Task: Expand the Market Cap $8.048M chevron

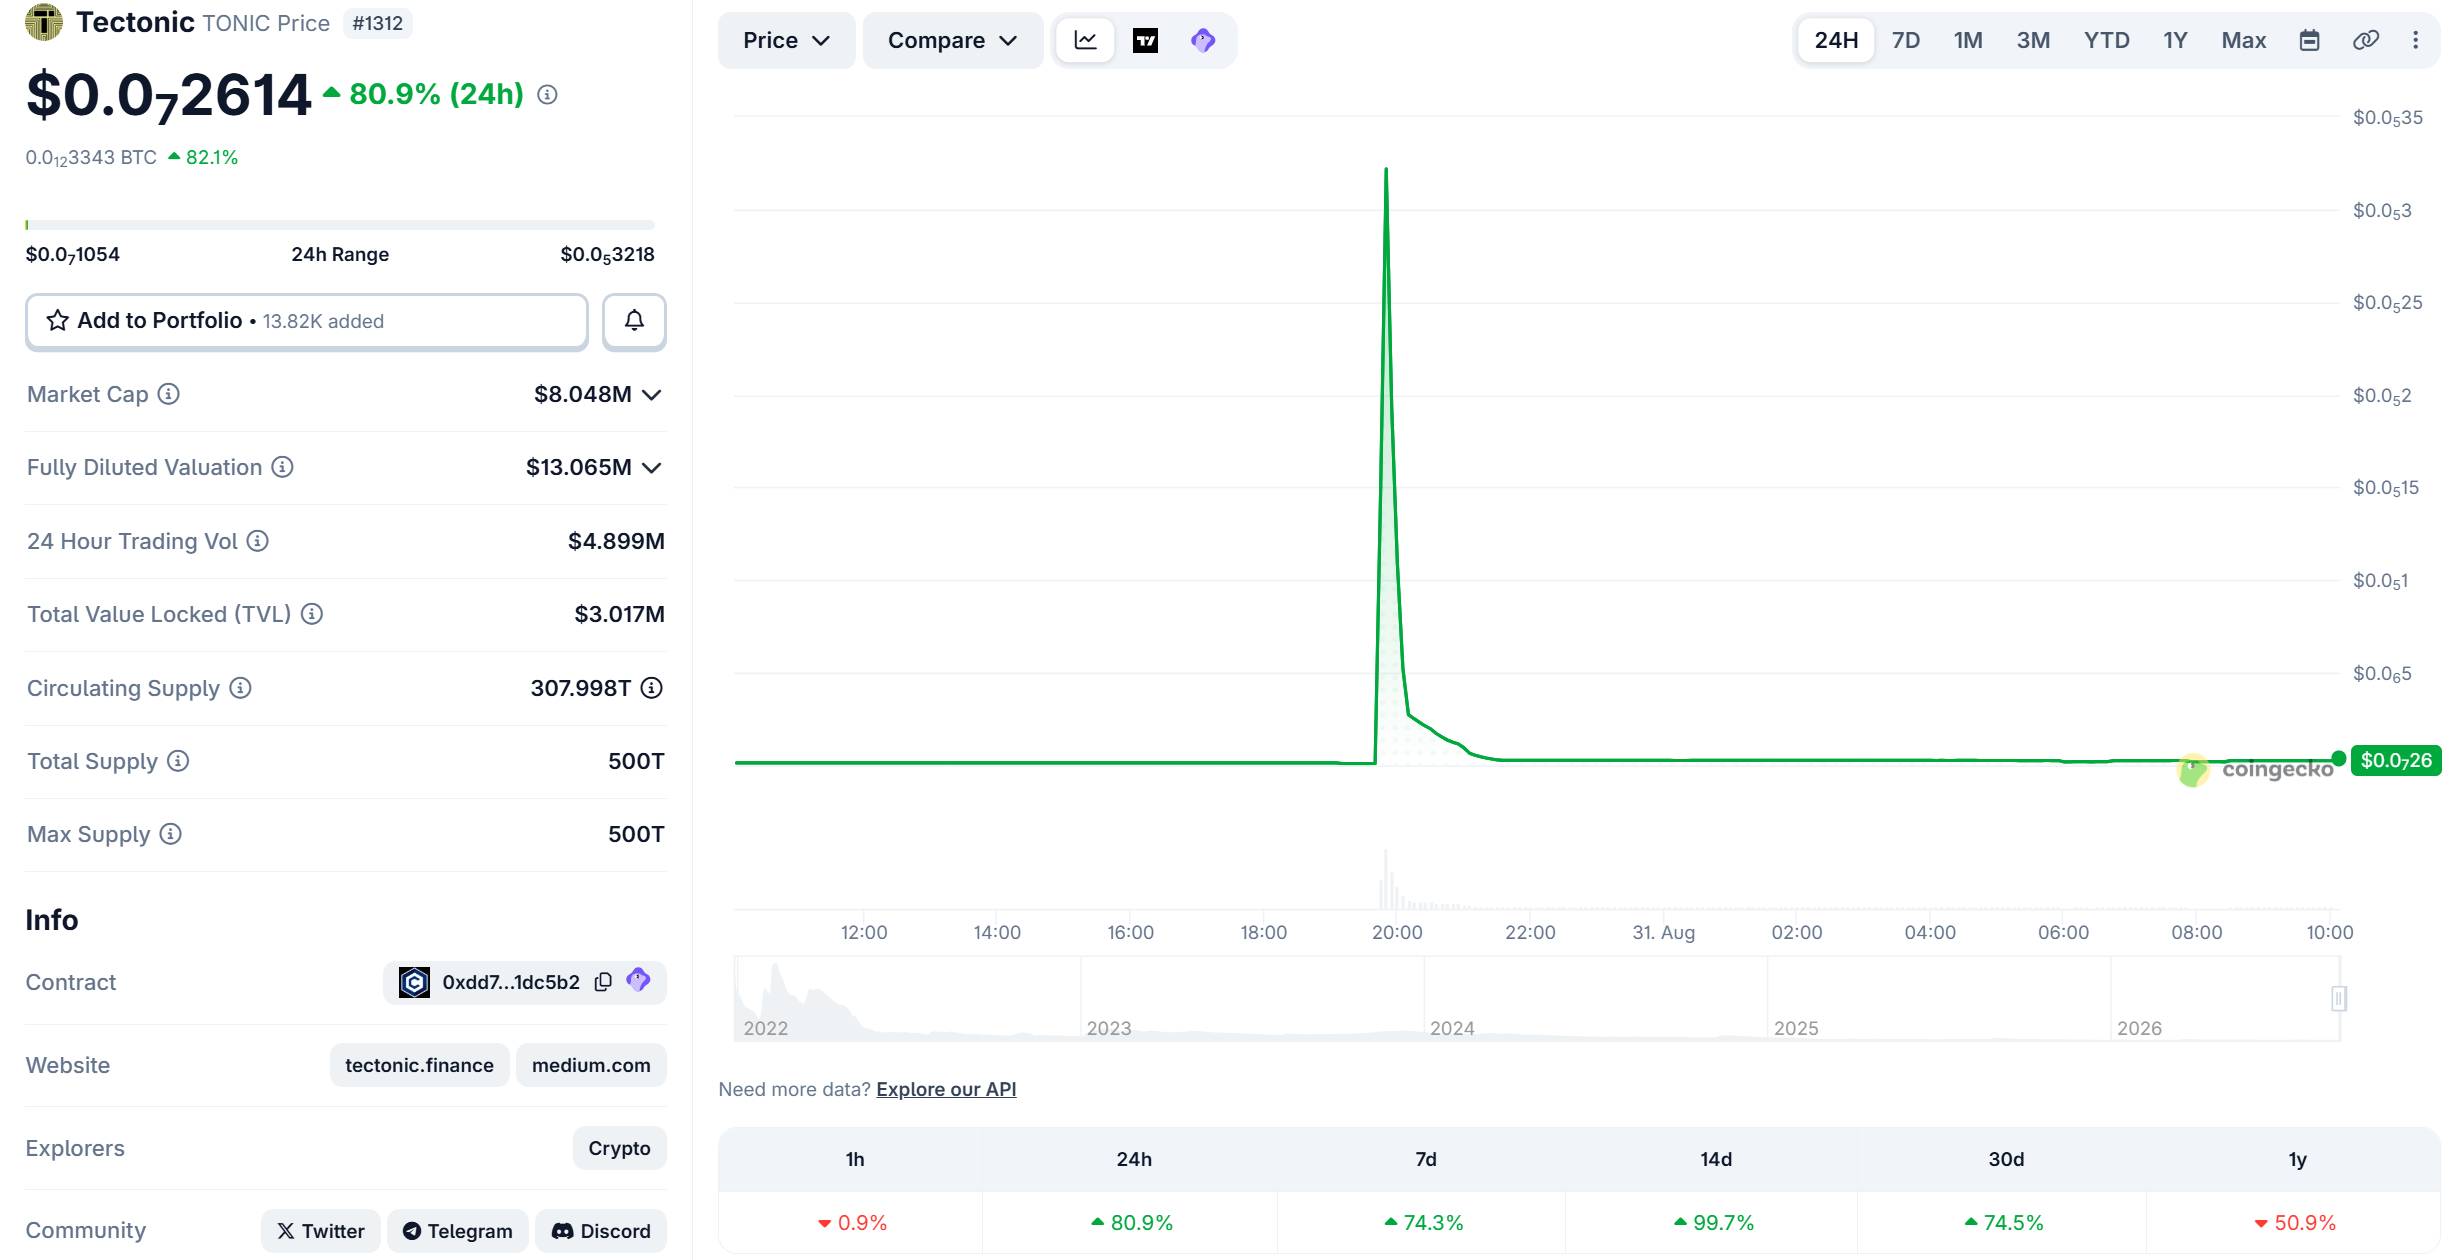Action: click(x=651, y=395)
